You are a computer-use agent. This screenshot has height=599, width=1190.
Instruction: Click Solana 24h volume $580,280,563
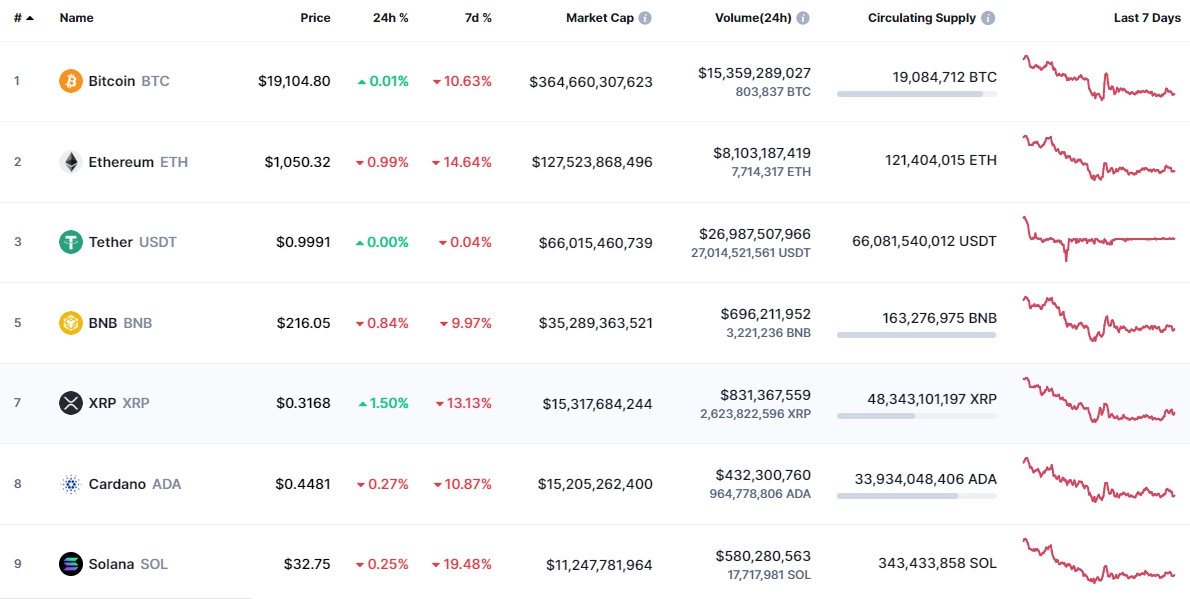coord(763,556)
